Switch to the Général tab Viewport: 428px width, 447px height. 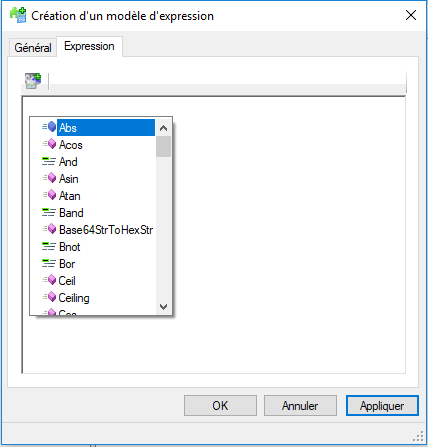click(x=33, y=47)
